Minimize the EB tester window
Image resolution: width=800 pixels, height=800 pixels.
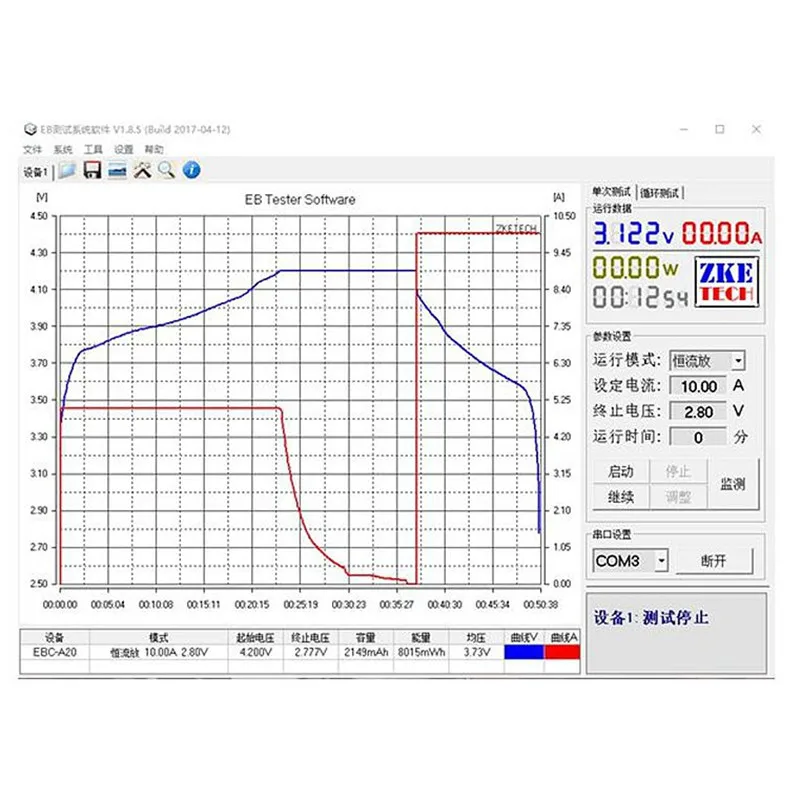(684, 130)
